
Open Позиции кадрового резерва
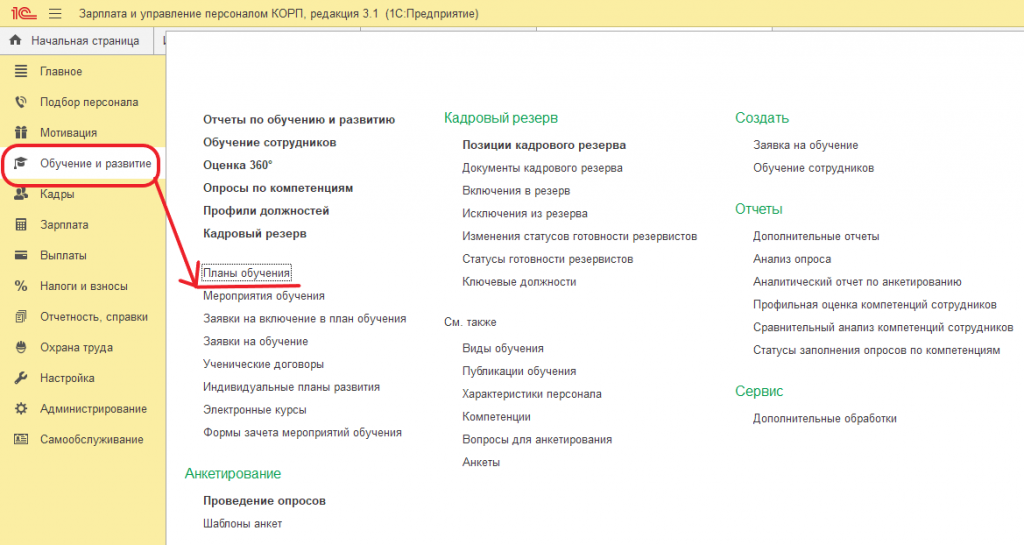pyautogui.click(x=544, y=145)
